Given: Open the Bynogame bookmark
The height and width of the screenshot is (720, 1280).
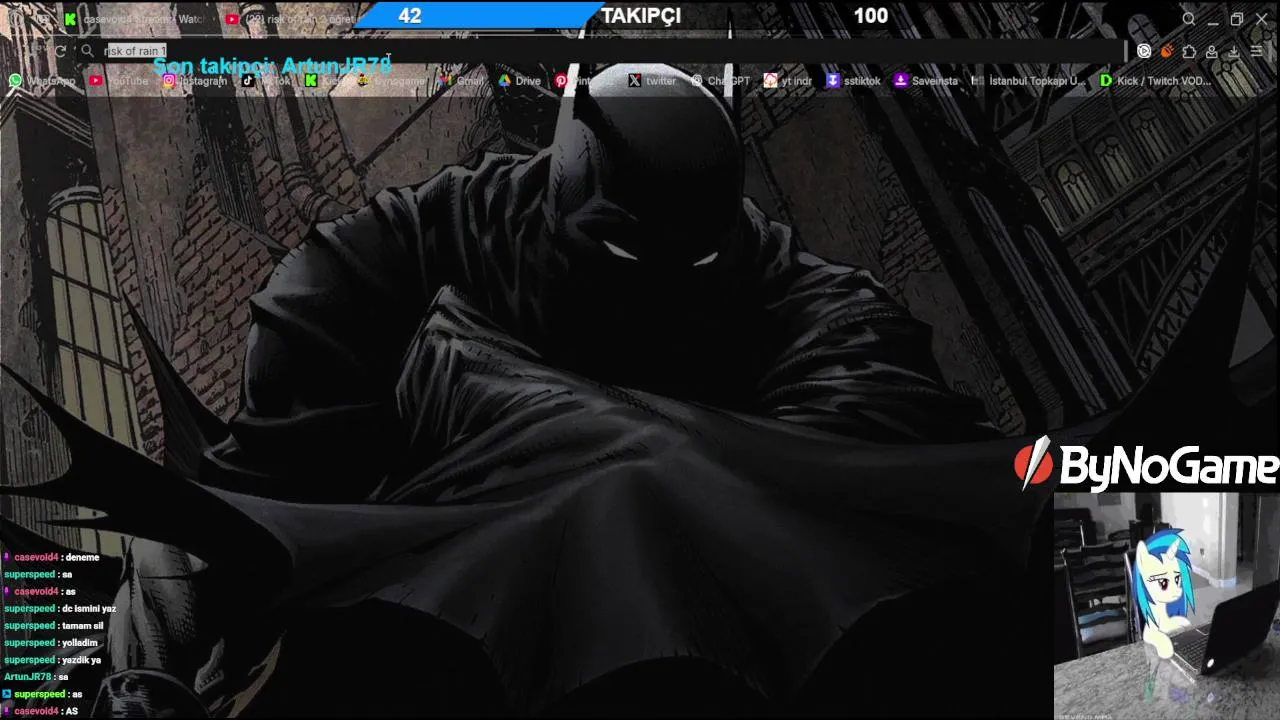Looking at the screenshot, I should coord(390,81).
